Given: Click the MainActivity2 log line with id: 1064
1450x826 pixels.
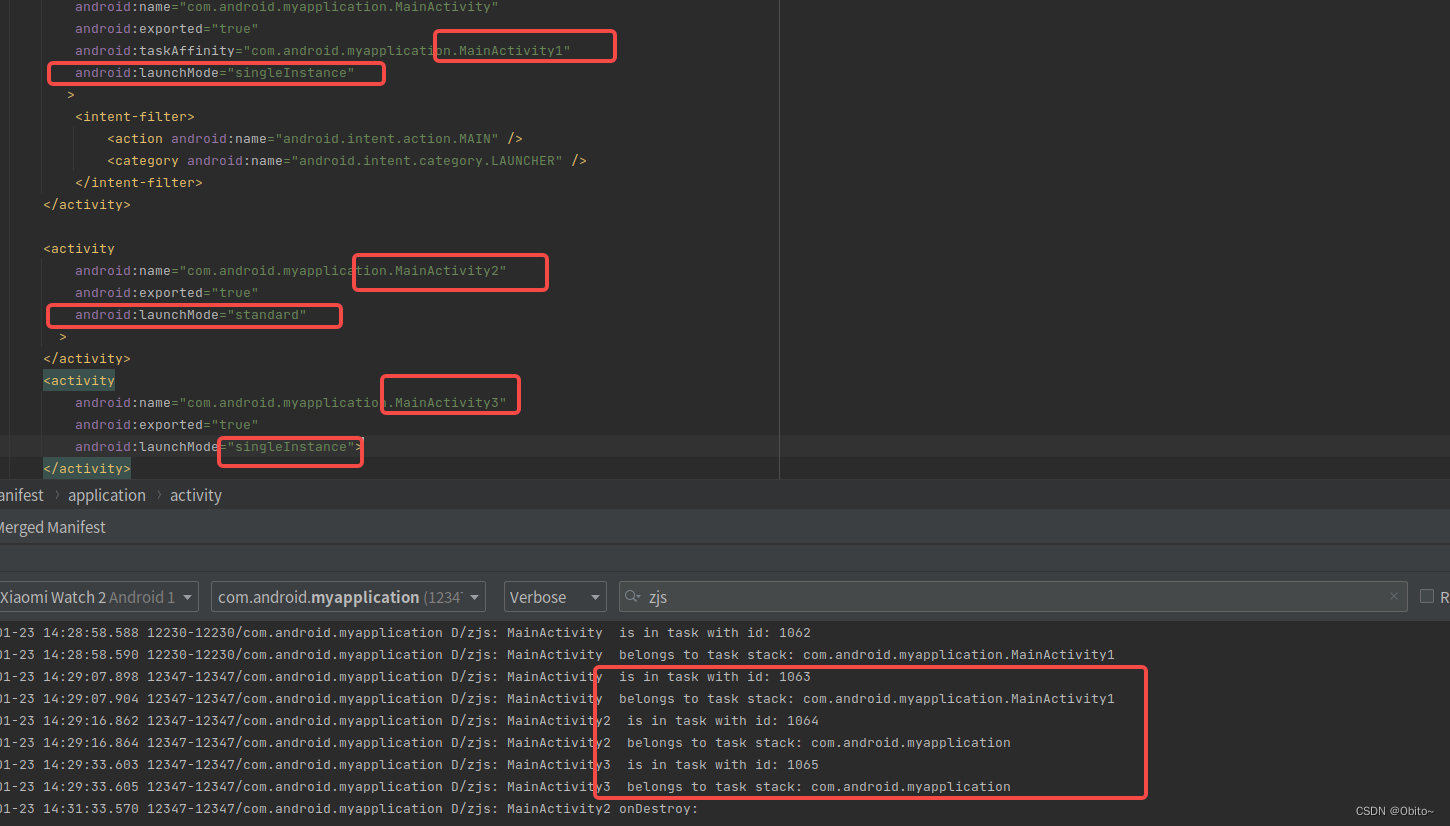Looking at the screenshot, I should pyautogui.click(x=409, y=721).
